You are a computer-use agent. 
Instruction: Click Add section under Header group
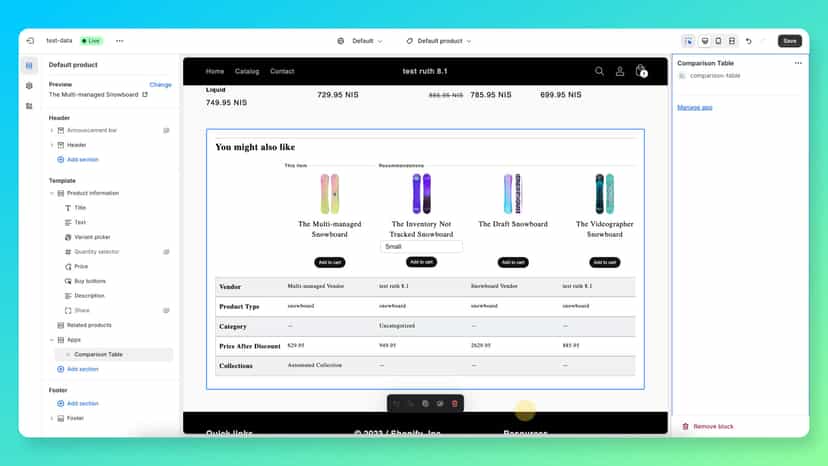coord(78,160)
